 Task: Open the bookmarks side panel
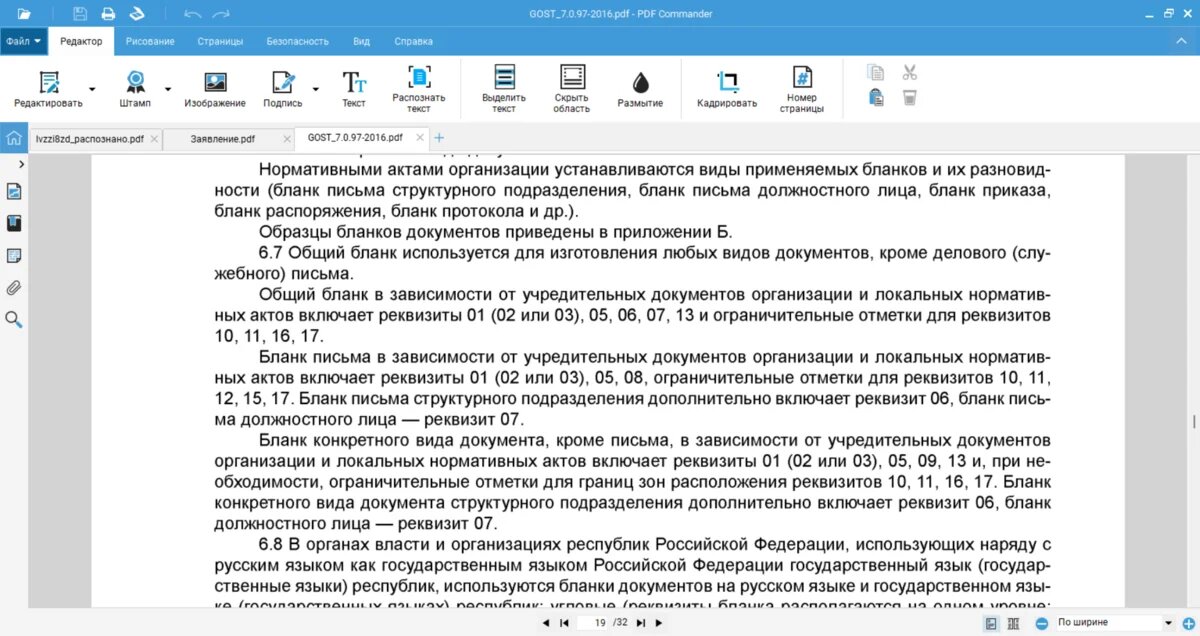(14, 223)
